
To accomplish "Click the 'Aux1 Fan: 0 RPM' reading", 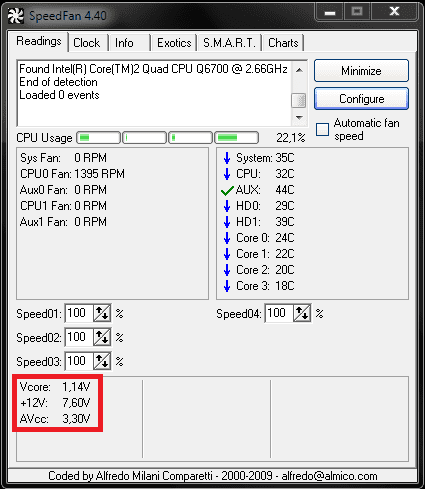I will [63, 222].
